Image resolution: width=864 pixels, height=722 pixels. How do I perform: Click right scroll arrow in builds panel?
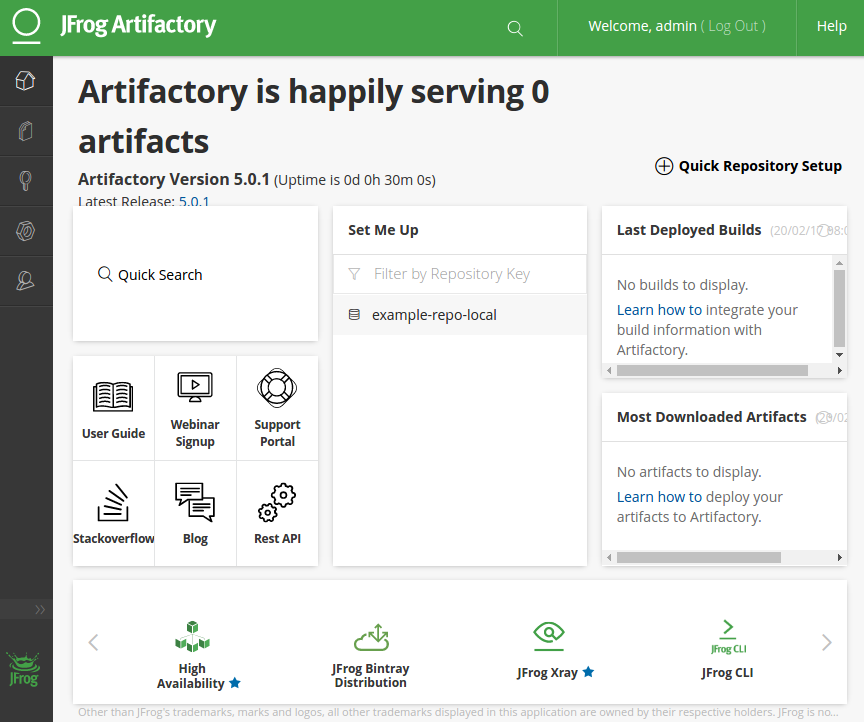click(x=839, y=370)
